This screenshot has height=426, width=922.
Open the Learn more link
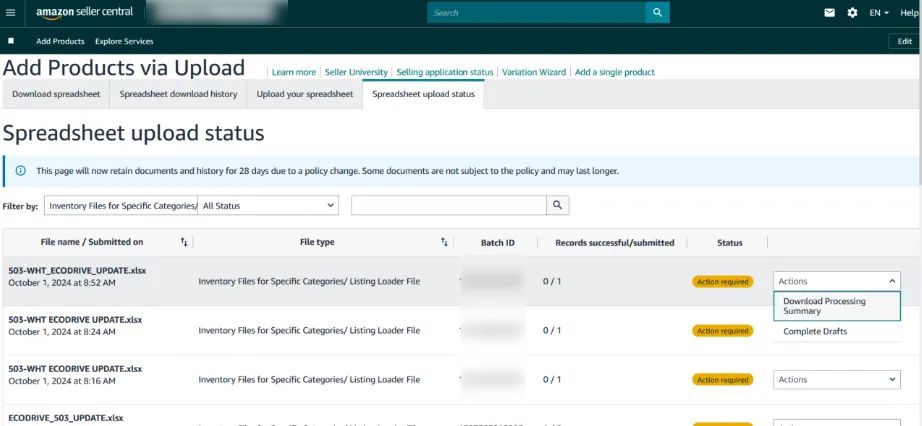click(293, 72)
